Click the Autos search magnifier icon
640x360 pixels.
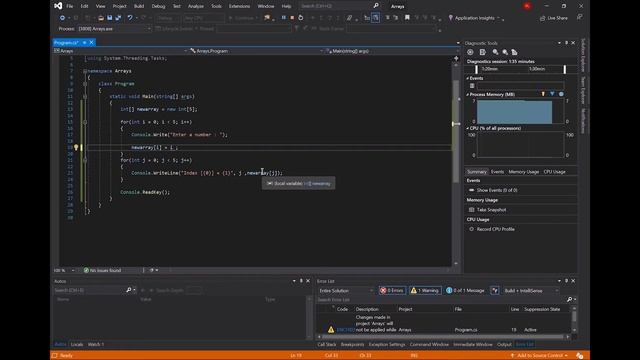point(129,290)
